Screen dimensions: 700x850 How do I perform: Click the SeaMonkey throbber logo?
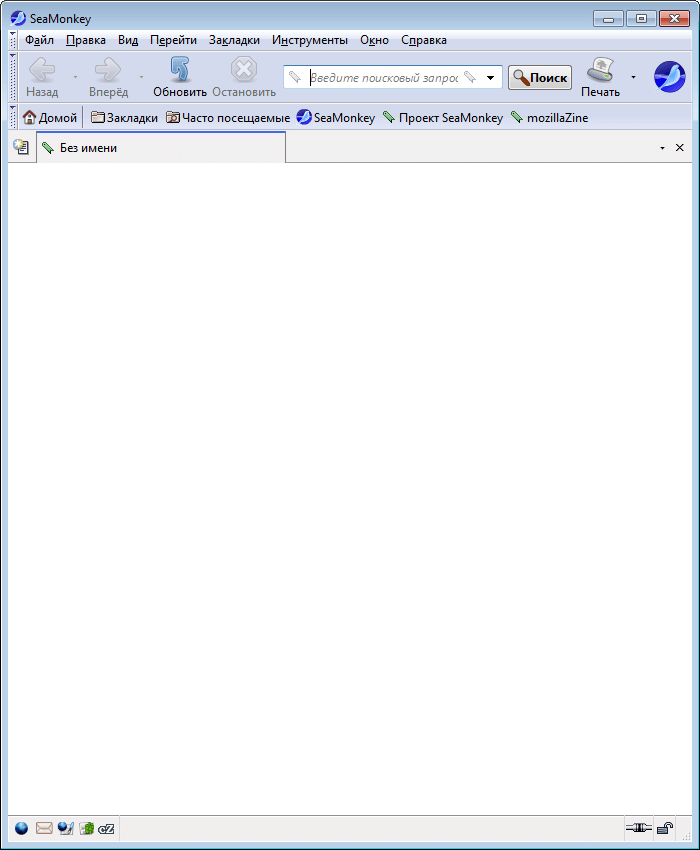pyautogui.click(x=670, y=77)
